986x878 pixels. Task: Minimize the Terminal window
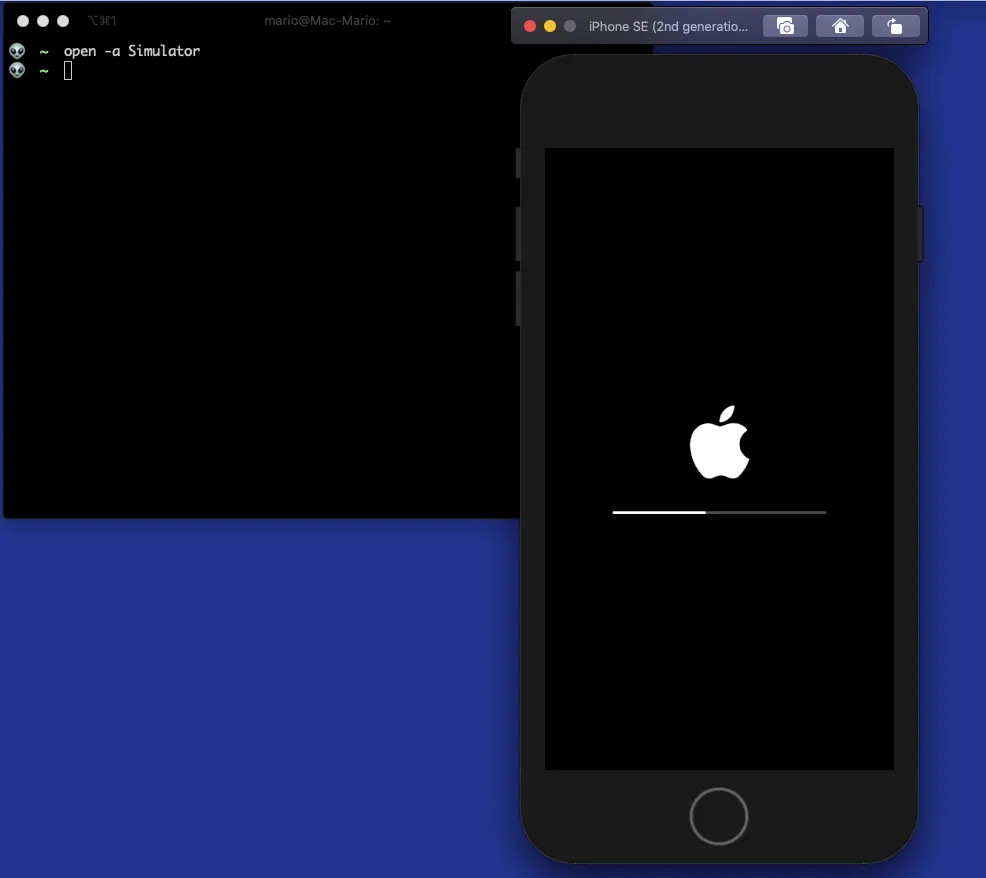(x=43, y=21)
